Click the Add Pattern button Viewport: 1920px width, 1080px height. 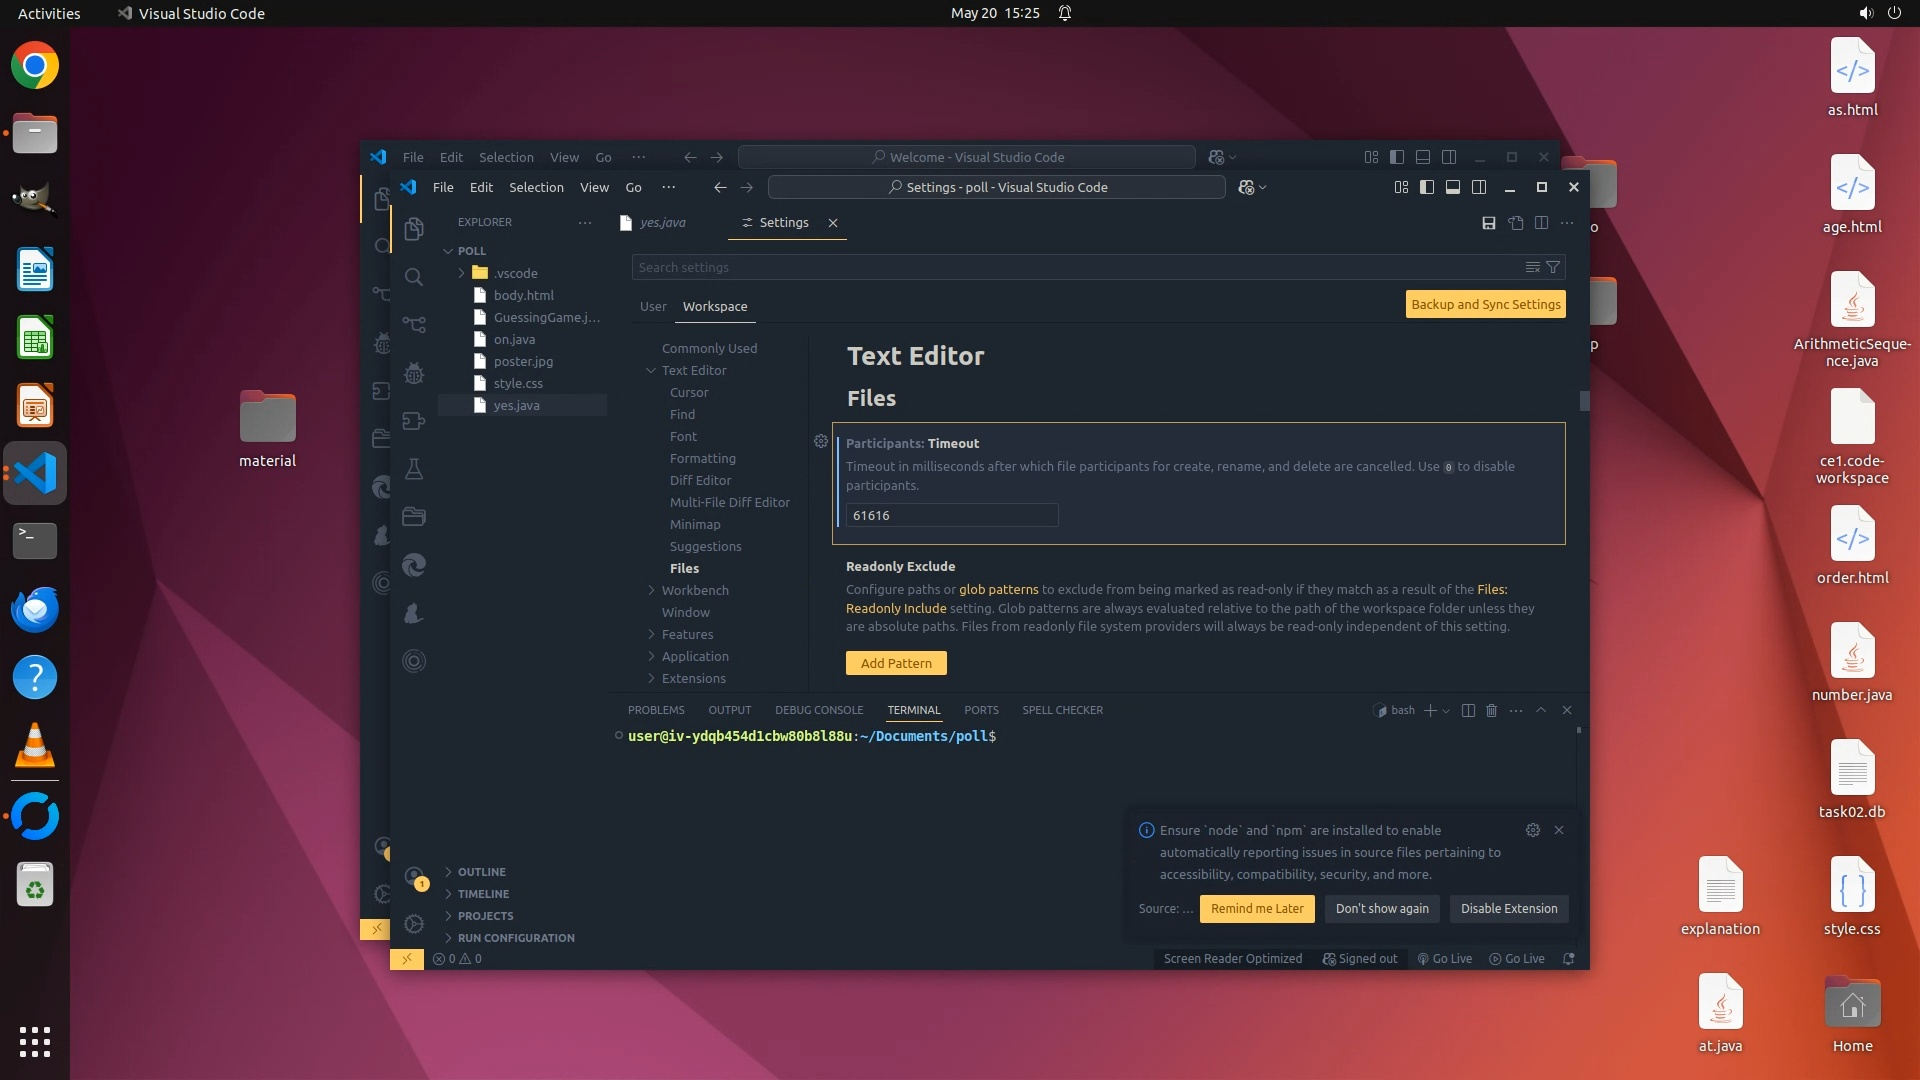[x=896, y=663]
